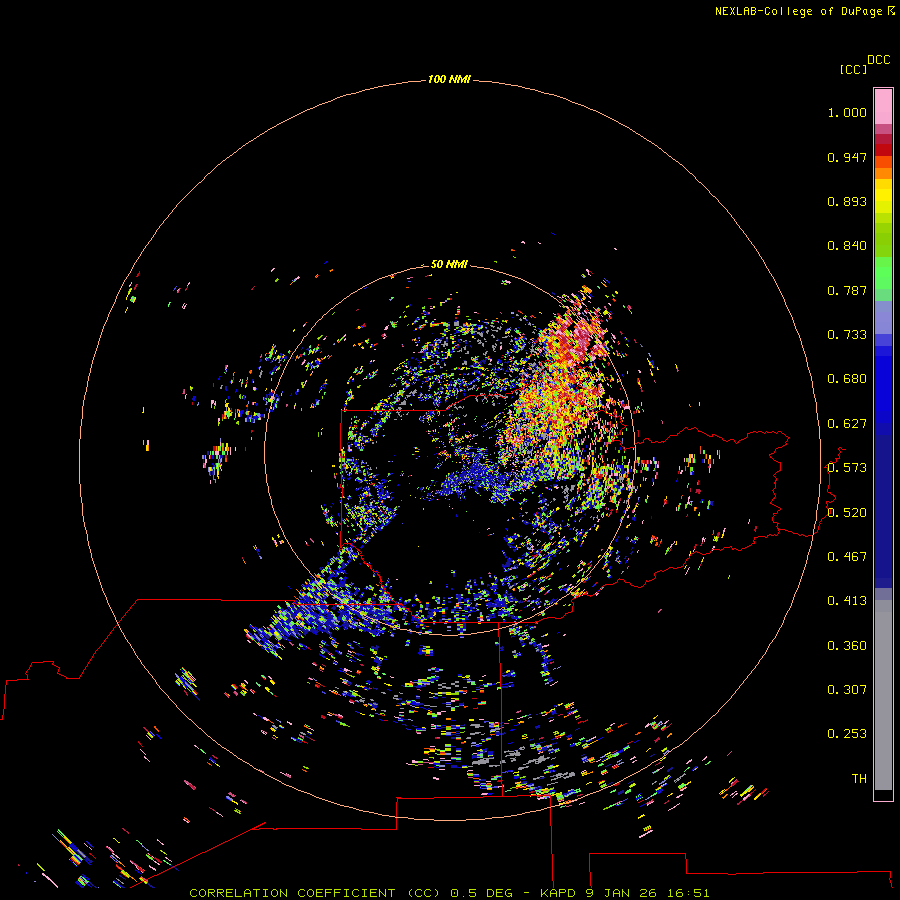Click the 0.520 scale value

point(847,513)
